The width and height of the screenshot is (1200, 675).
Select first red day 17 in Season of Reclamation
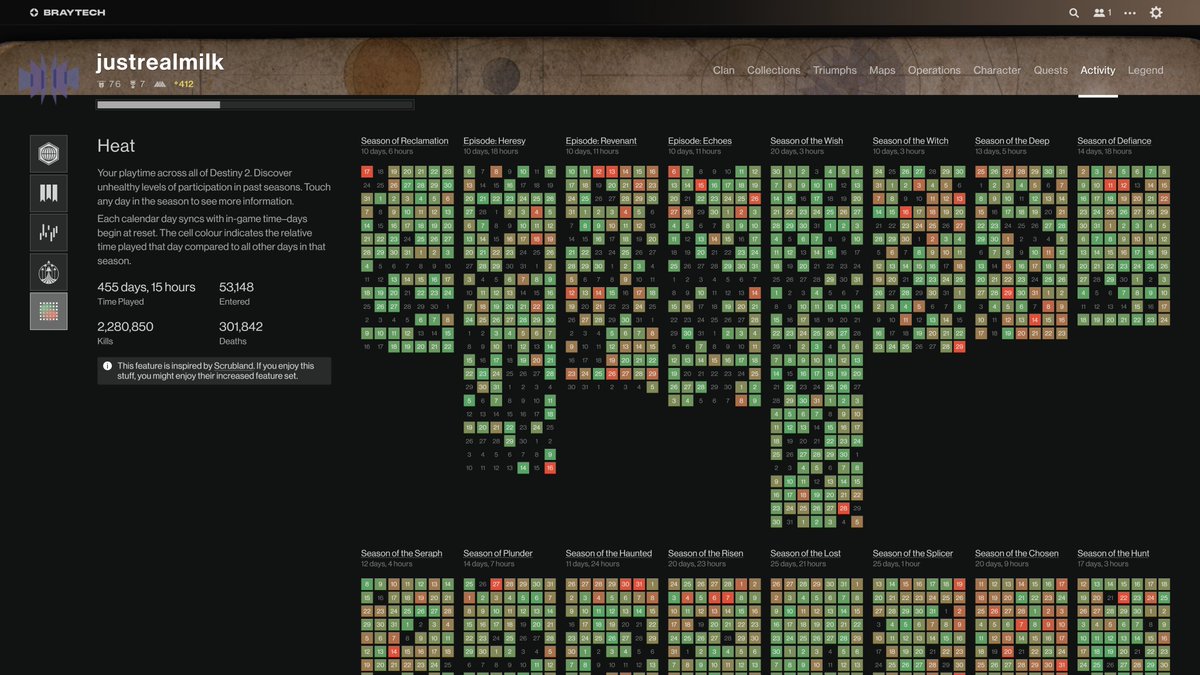pyautogui.click(x=367, y=172)
